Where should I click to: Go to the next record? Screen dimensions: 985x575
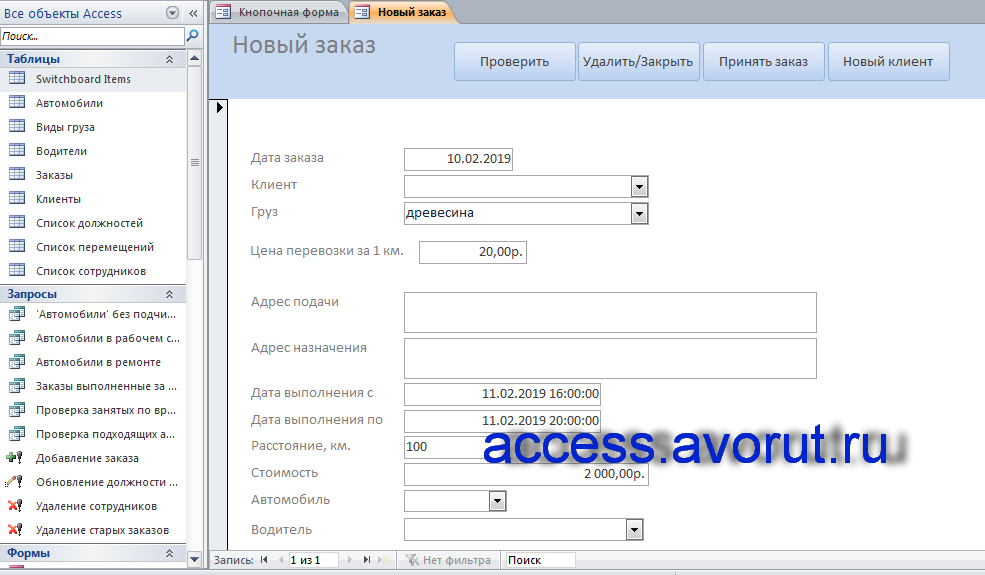point(350,559)
